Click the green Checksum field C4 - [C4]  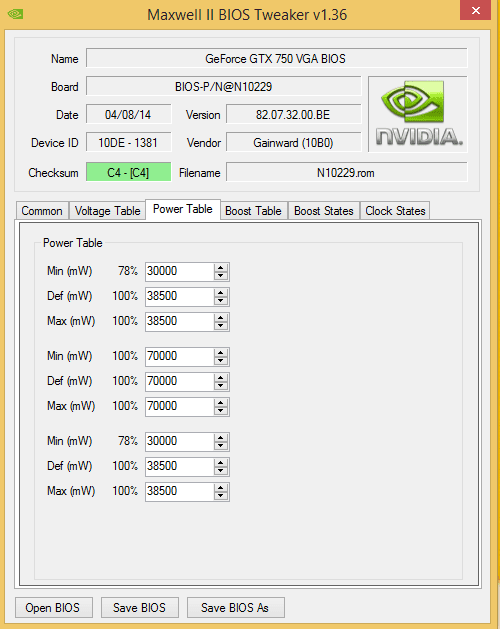pos(128,172)
